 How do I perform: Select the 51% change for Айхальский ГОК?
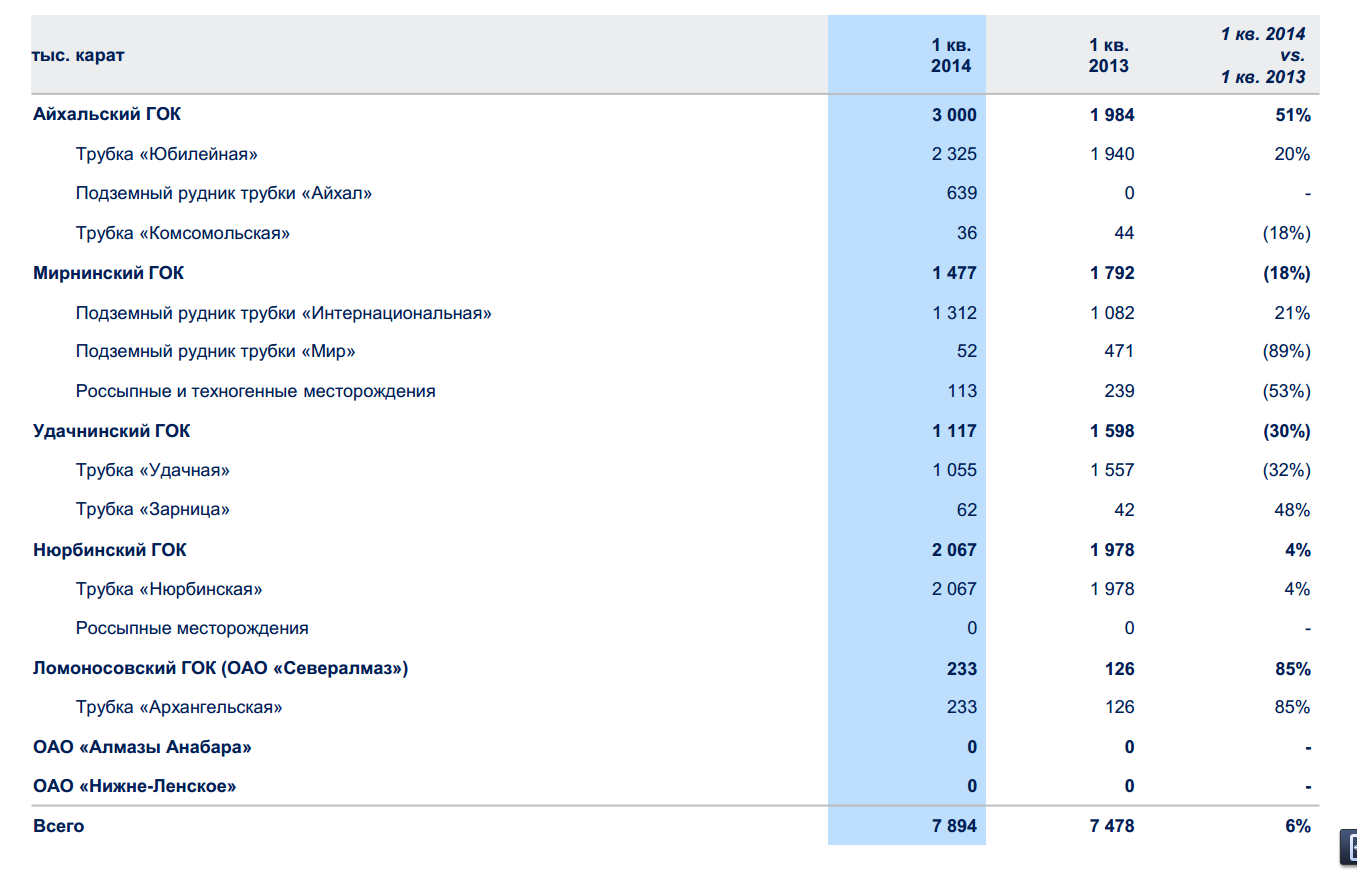tap(1292, 115)
